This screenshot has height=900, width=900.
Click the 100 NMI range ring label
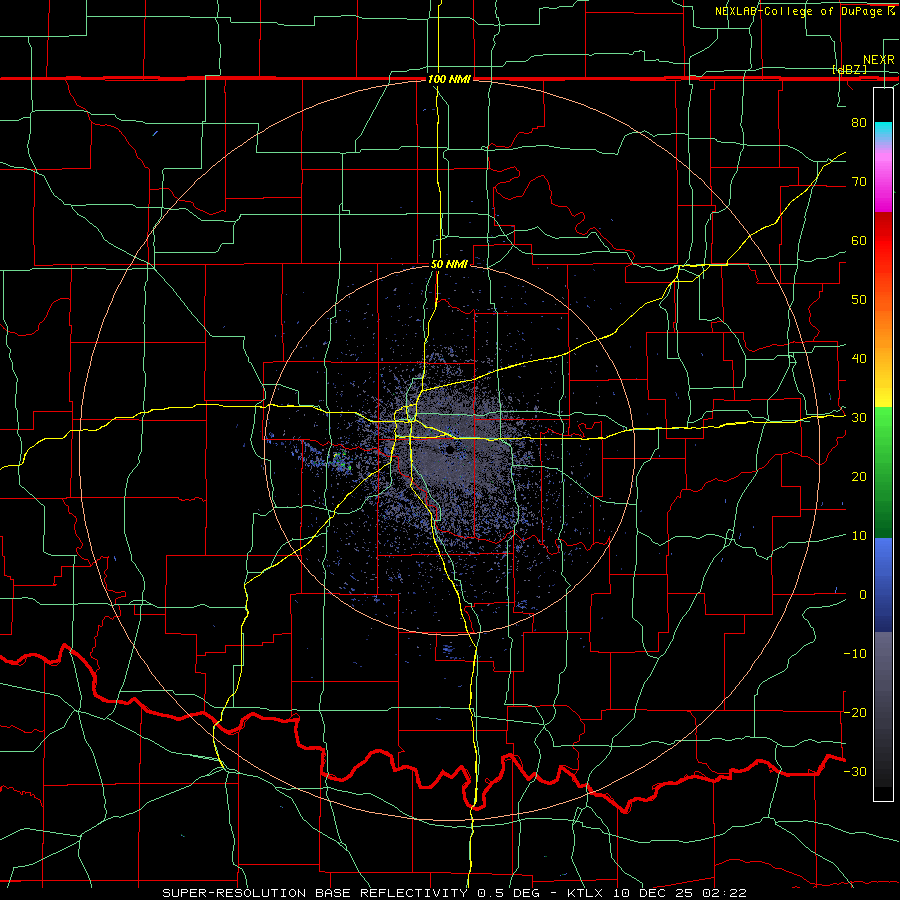[449, 79]
